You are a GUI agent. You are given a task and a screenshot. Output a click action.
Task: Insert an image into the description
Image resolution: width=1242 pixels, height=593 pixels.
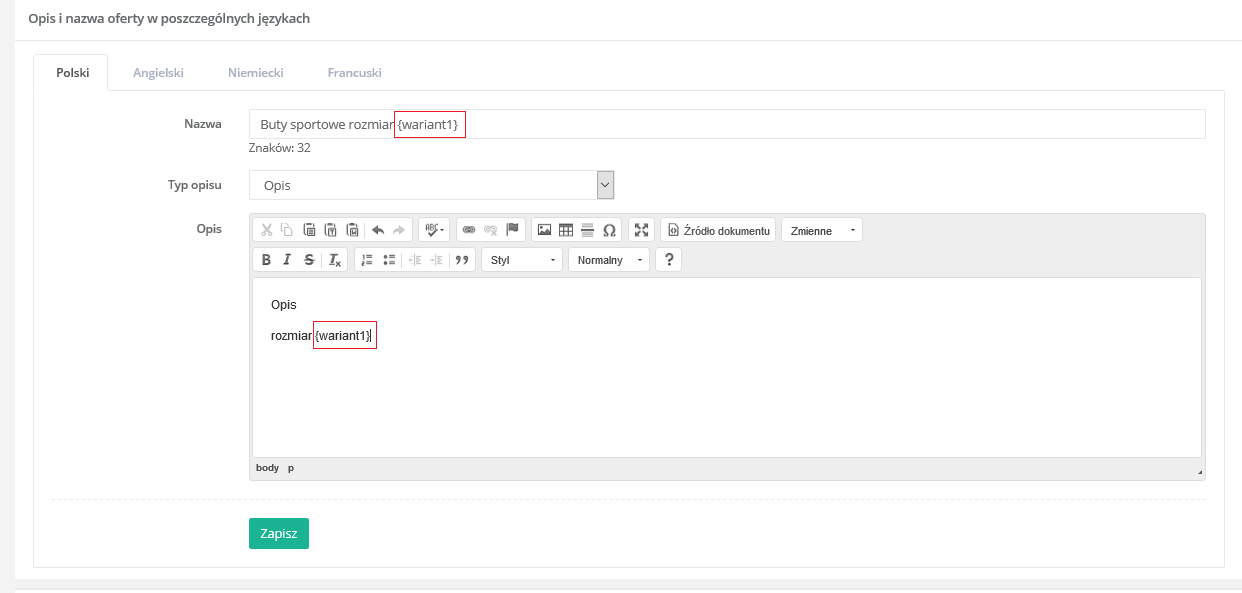[544, 230]
